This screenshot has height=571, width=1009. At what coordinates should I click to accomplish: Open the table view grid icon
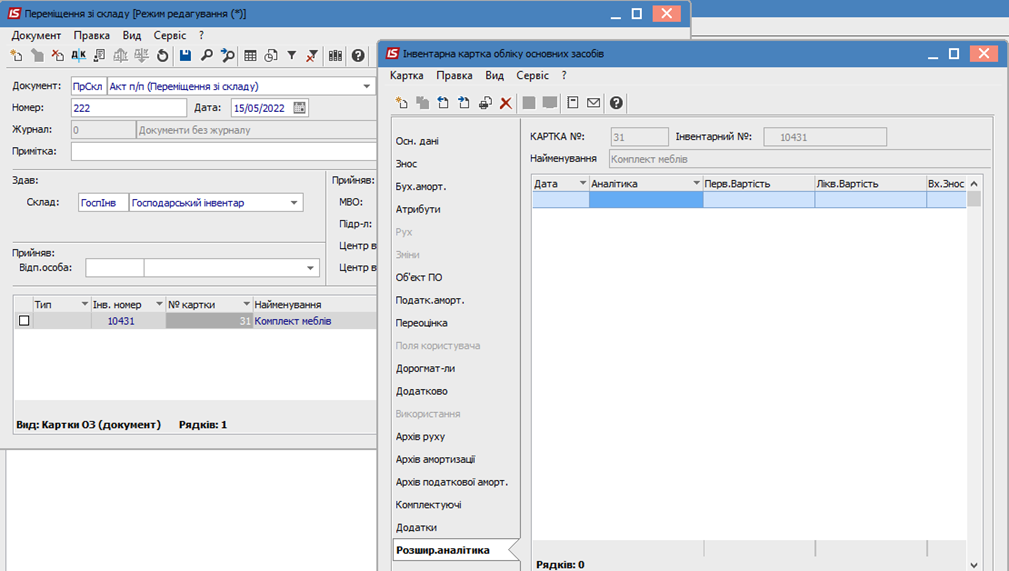pyautogui.click(x=250, y=56)
